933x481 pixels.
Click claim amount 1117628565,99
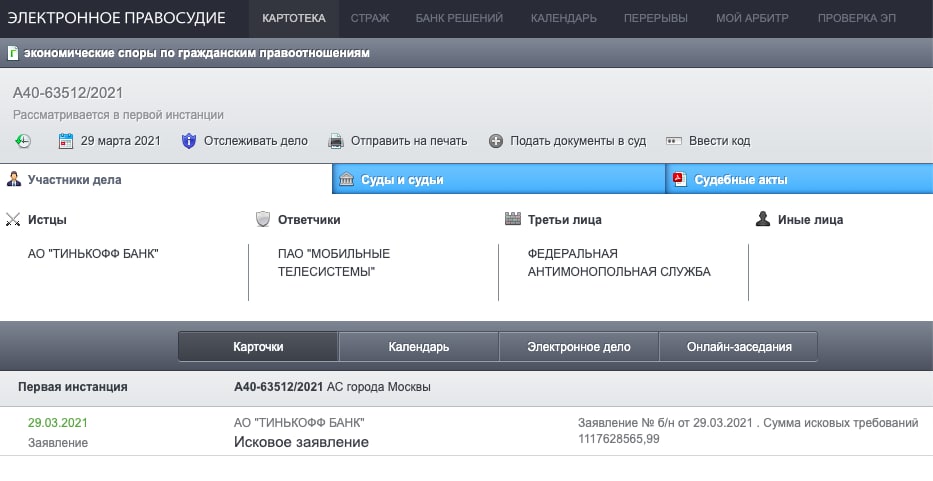pos(619,439)
